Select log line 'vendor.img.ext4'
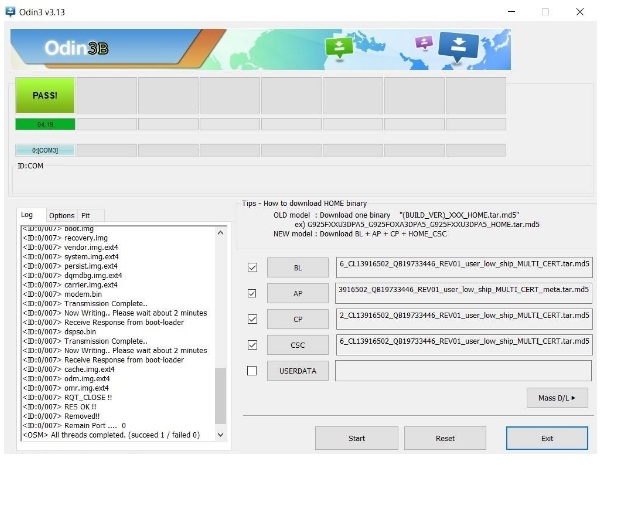640x524 pixels. pyautogui.click(x=91, y=247)
